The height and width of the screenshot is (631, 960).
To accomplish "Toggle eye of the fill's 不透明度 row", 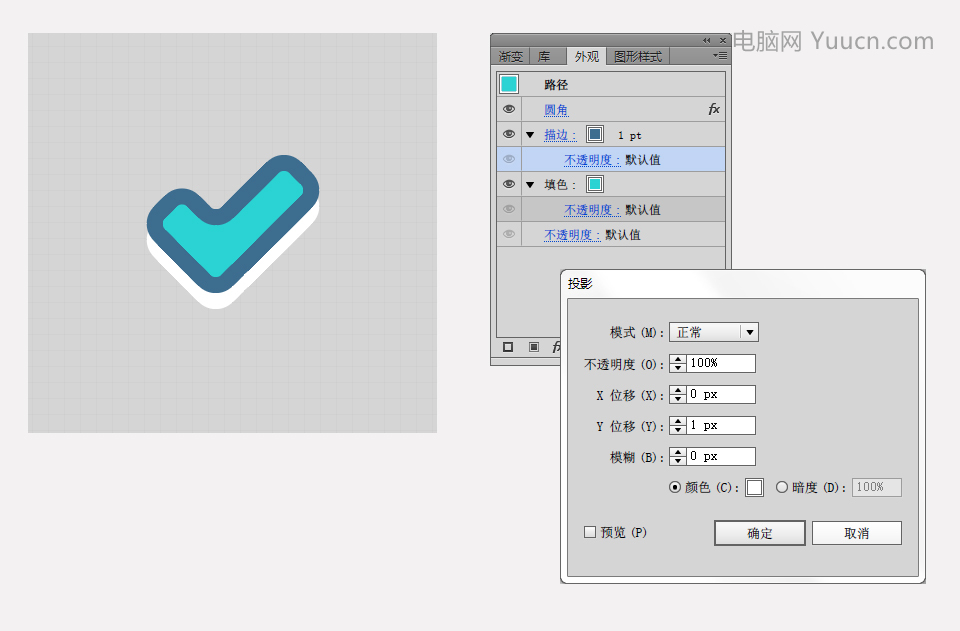I will 509,209.
